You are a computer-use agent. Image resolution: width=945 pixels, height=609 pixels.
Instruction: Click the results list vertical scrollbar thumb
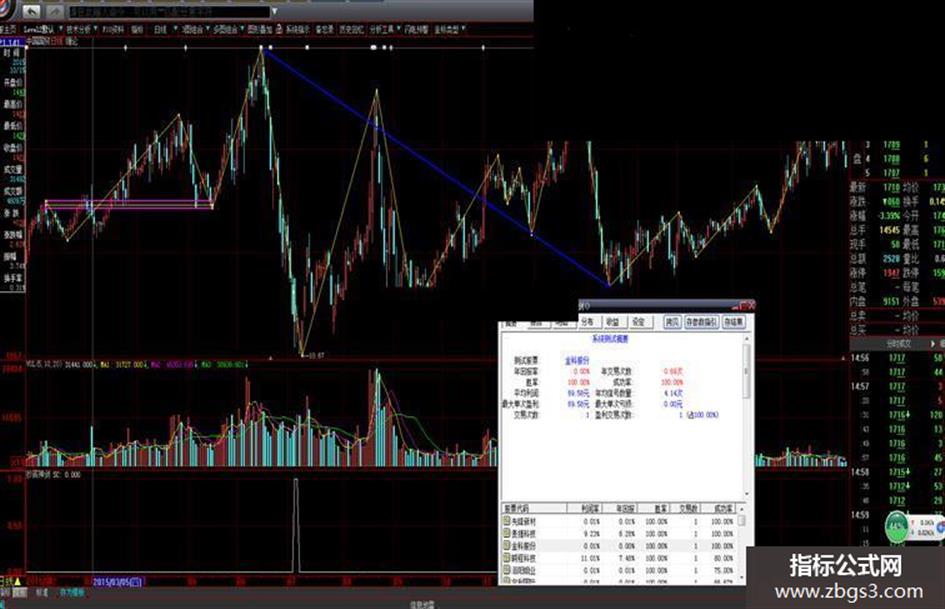click(742, 520)
